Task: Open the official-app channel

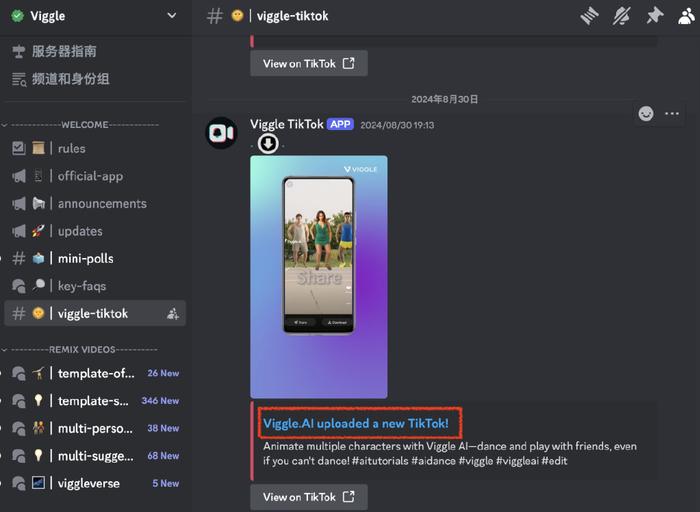Action: [95, 176]
